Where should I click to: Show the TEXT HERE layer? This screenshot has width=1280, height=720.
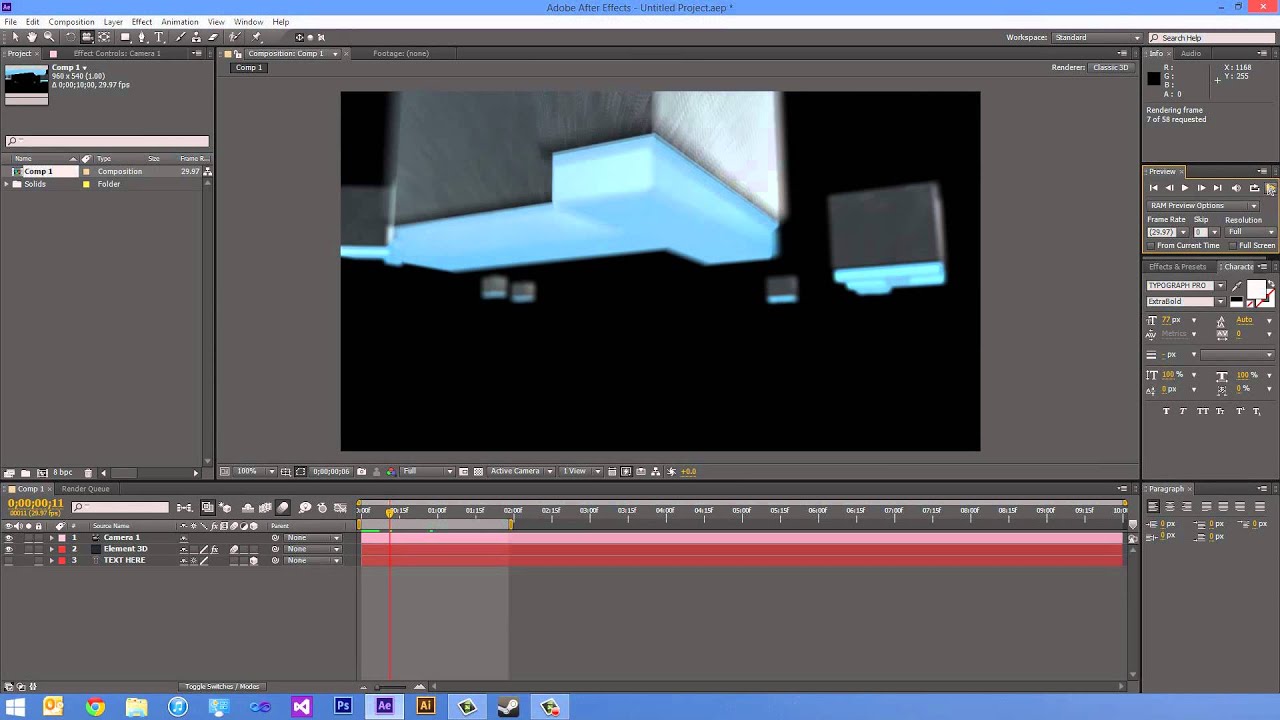(x=9, y=560)
